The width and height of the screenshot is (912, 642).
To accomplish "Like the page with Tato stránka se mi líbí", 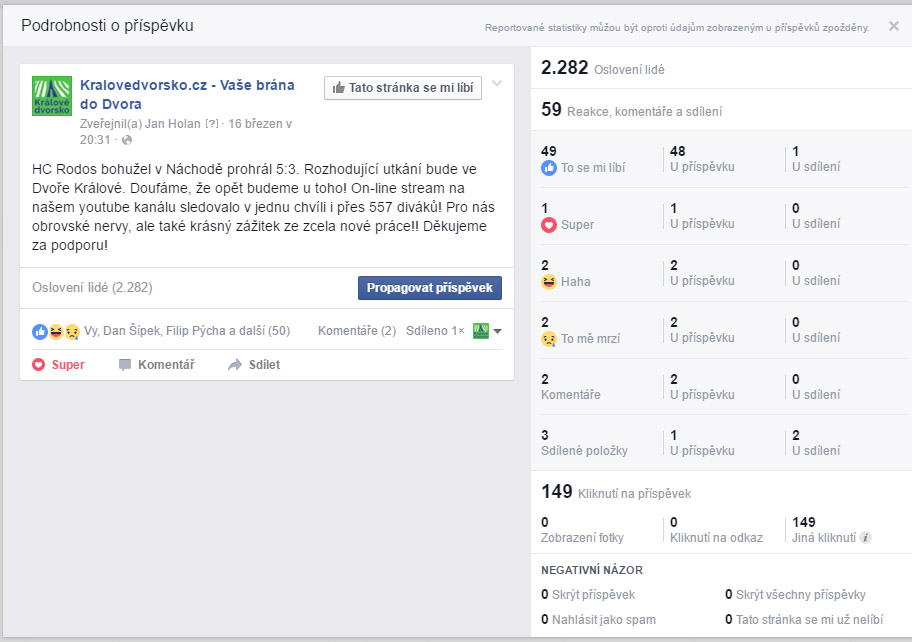I will click(403, 88).
